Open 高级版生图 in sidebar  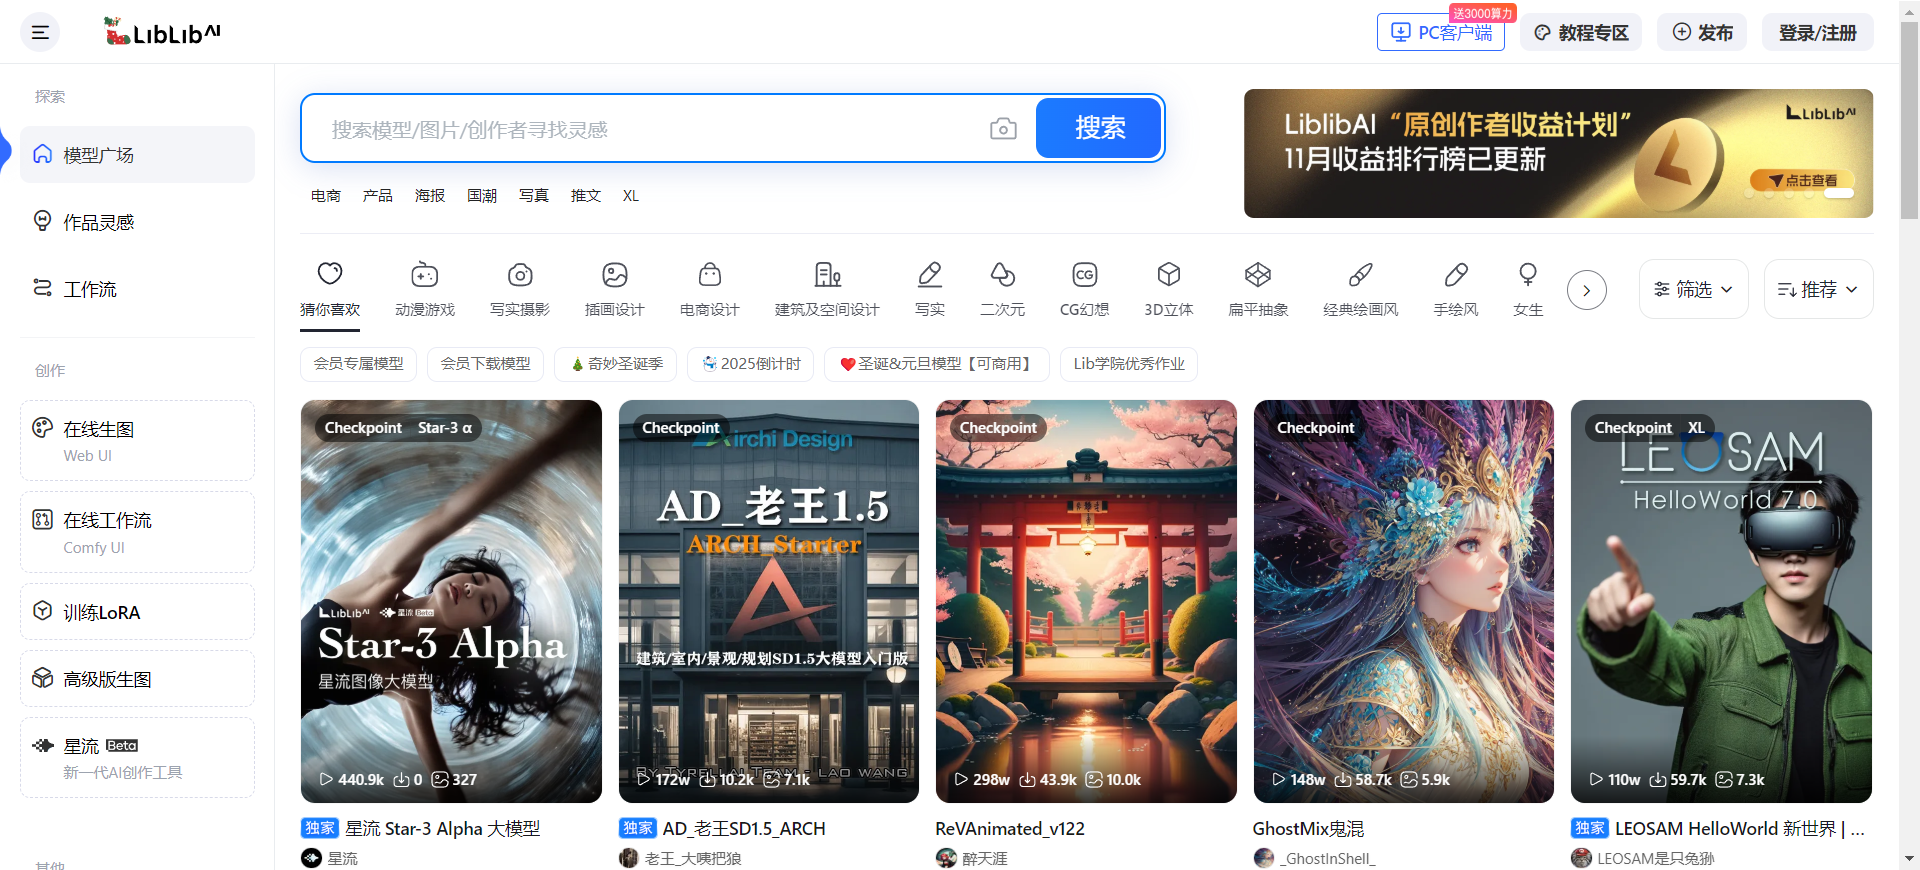coord(137,679)
